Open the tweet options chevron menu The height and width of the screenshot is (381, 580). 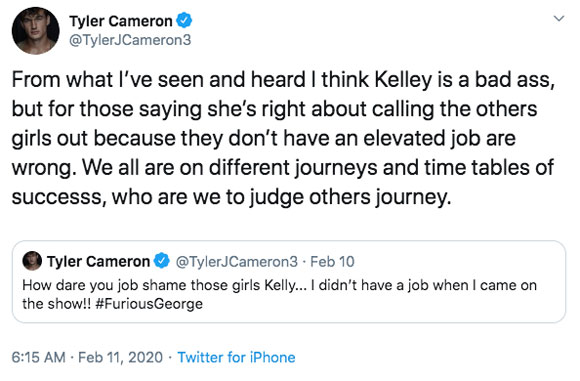click(x=559, y=18)
